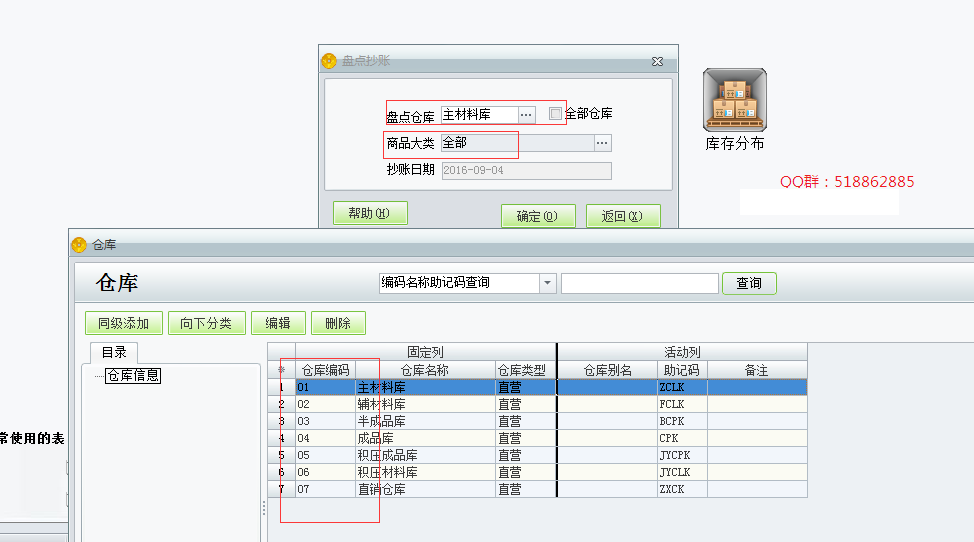
Task: Open the 库存分布 warehouse icon
Action: pyautogui.click(x=734, y=100)
